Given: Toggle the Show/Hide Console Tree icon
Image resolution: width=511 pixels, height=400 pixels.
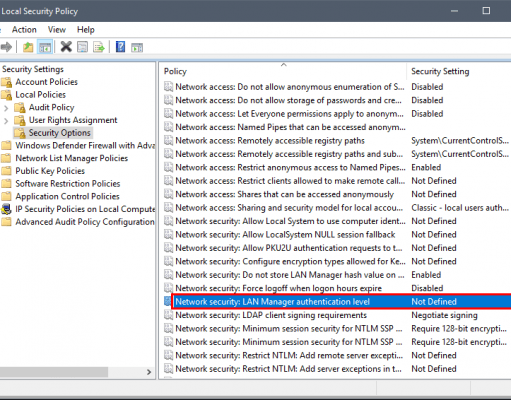Looking at the screenshot, I should (x=45, y=47).
